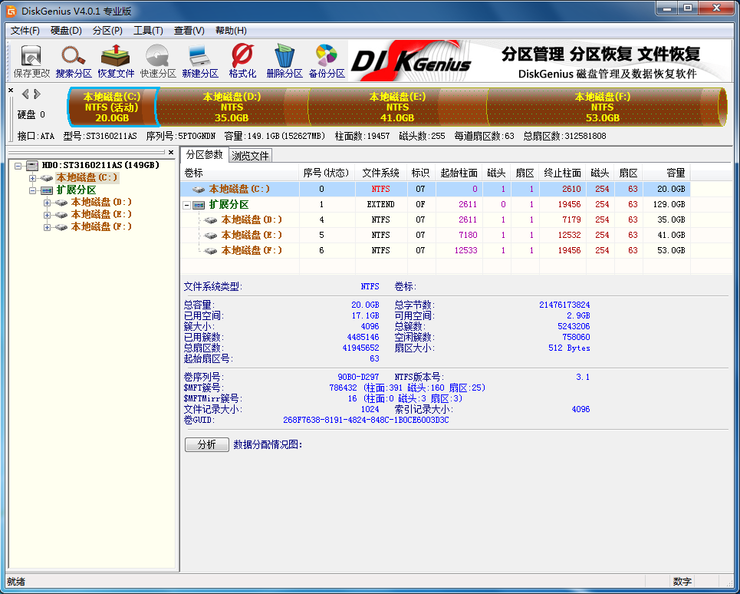
Task: Collapse 扩展分区 row in the partition table
Action: click(x=187, y=204)
